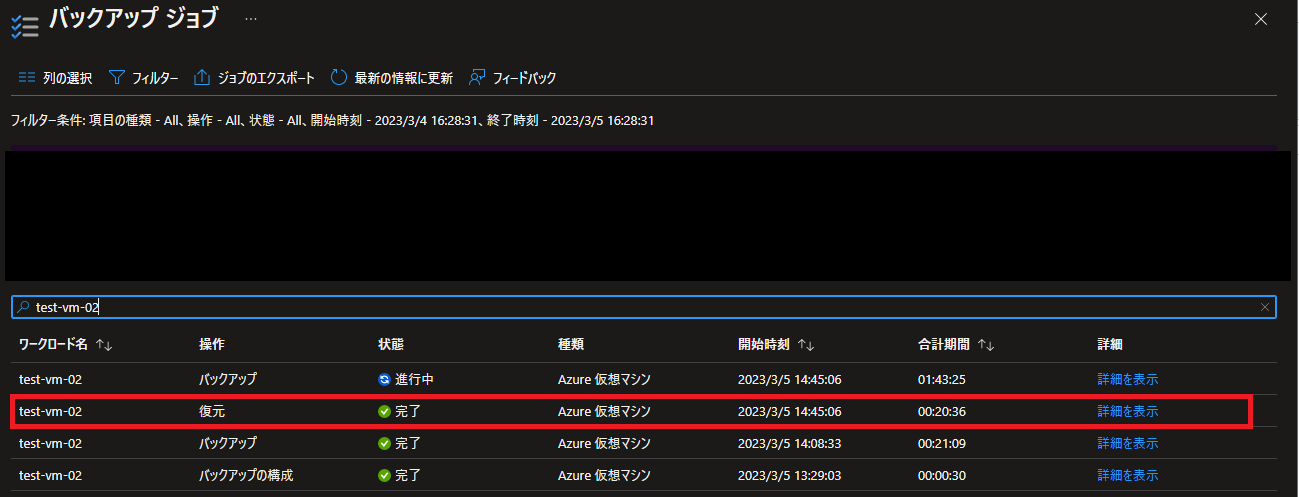Sort by 開始時刻 column arrows

806,344
